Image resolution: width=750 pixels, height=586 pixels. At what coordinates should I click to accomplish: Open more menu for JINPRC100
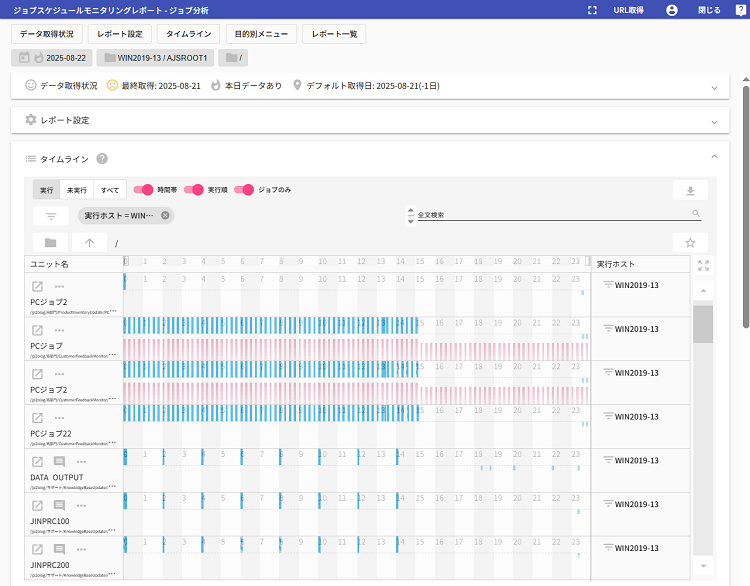[81, 506]
